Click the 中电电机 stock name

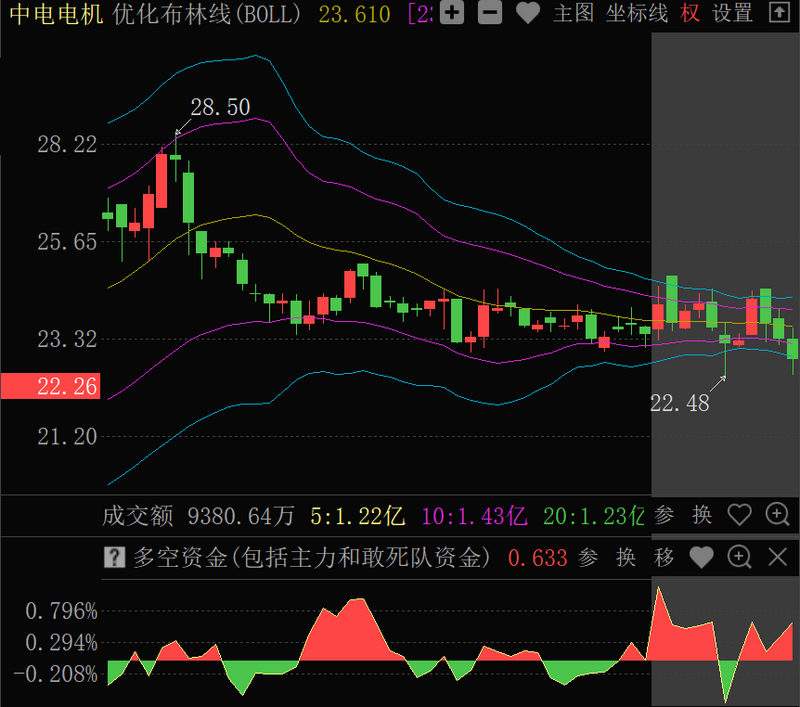[56, 14]
